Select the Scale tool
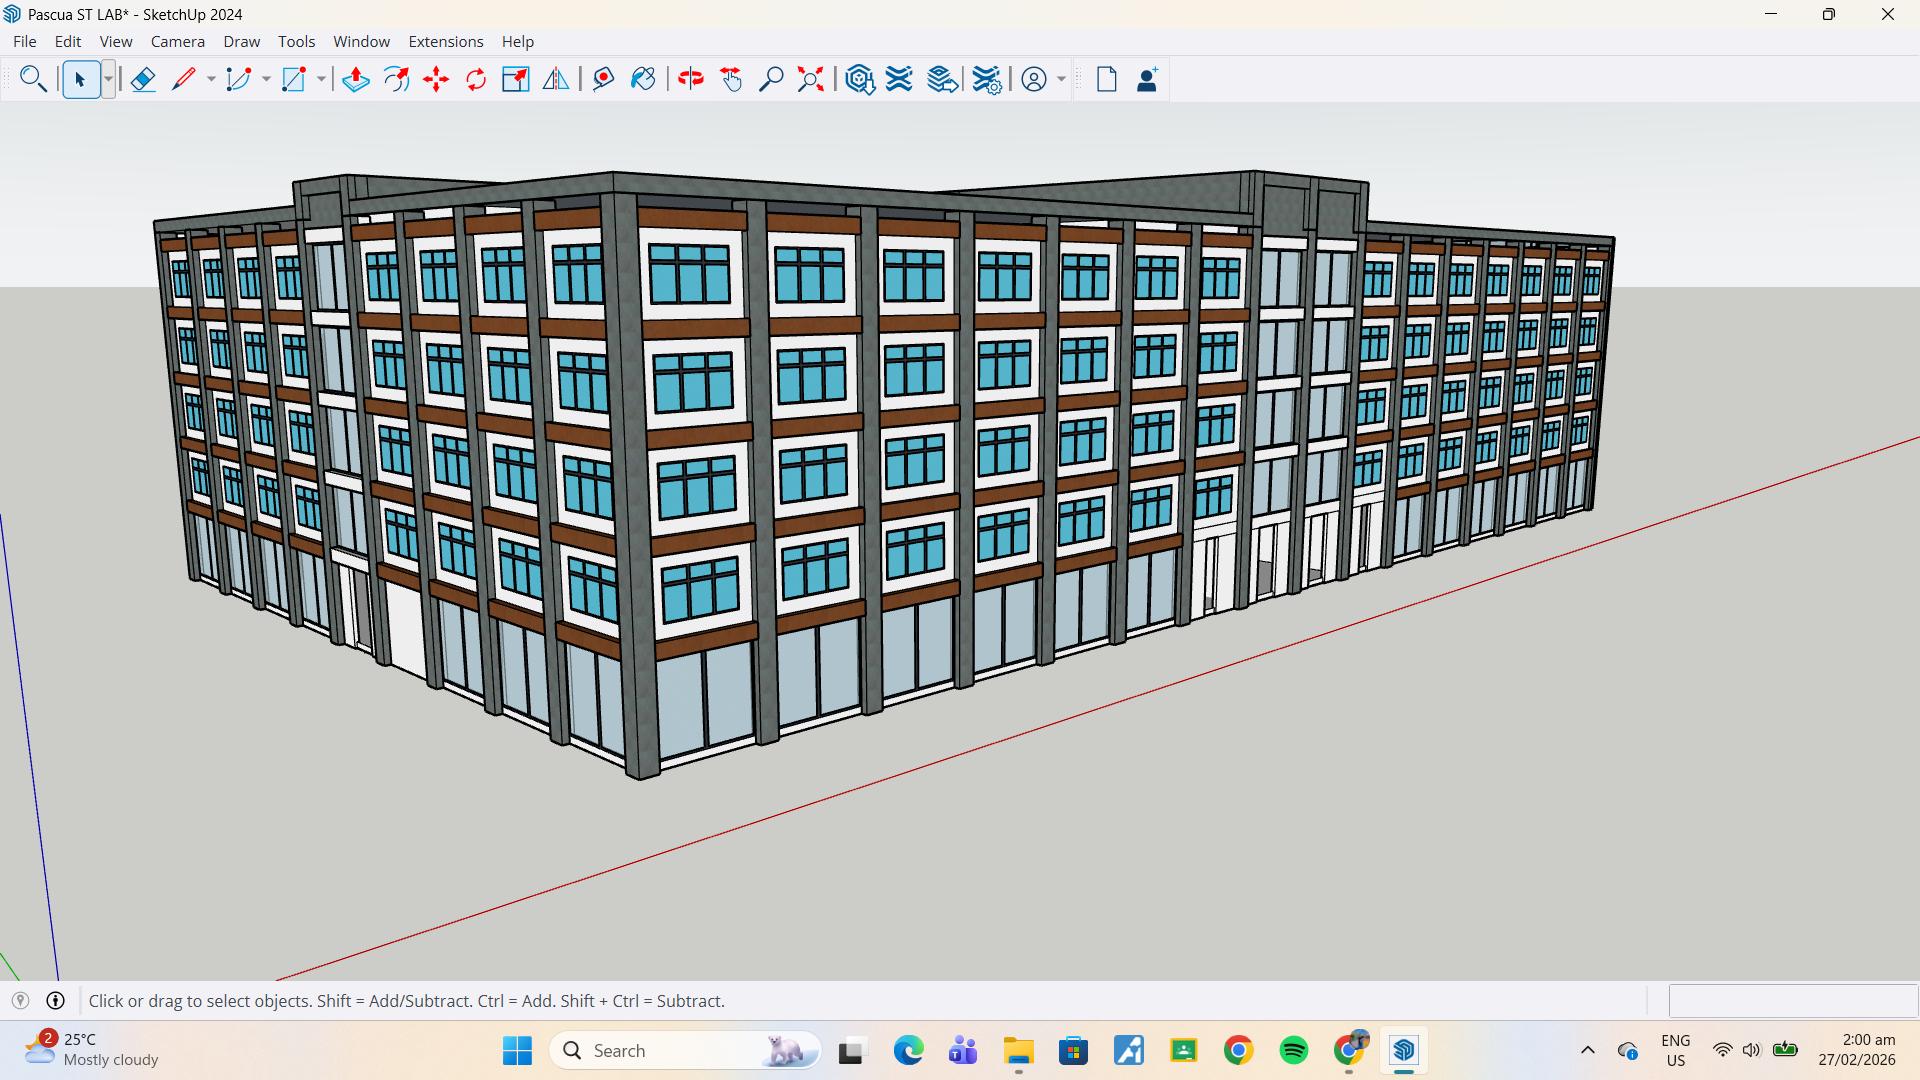 [x=516, y=79]
